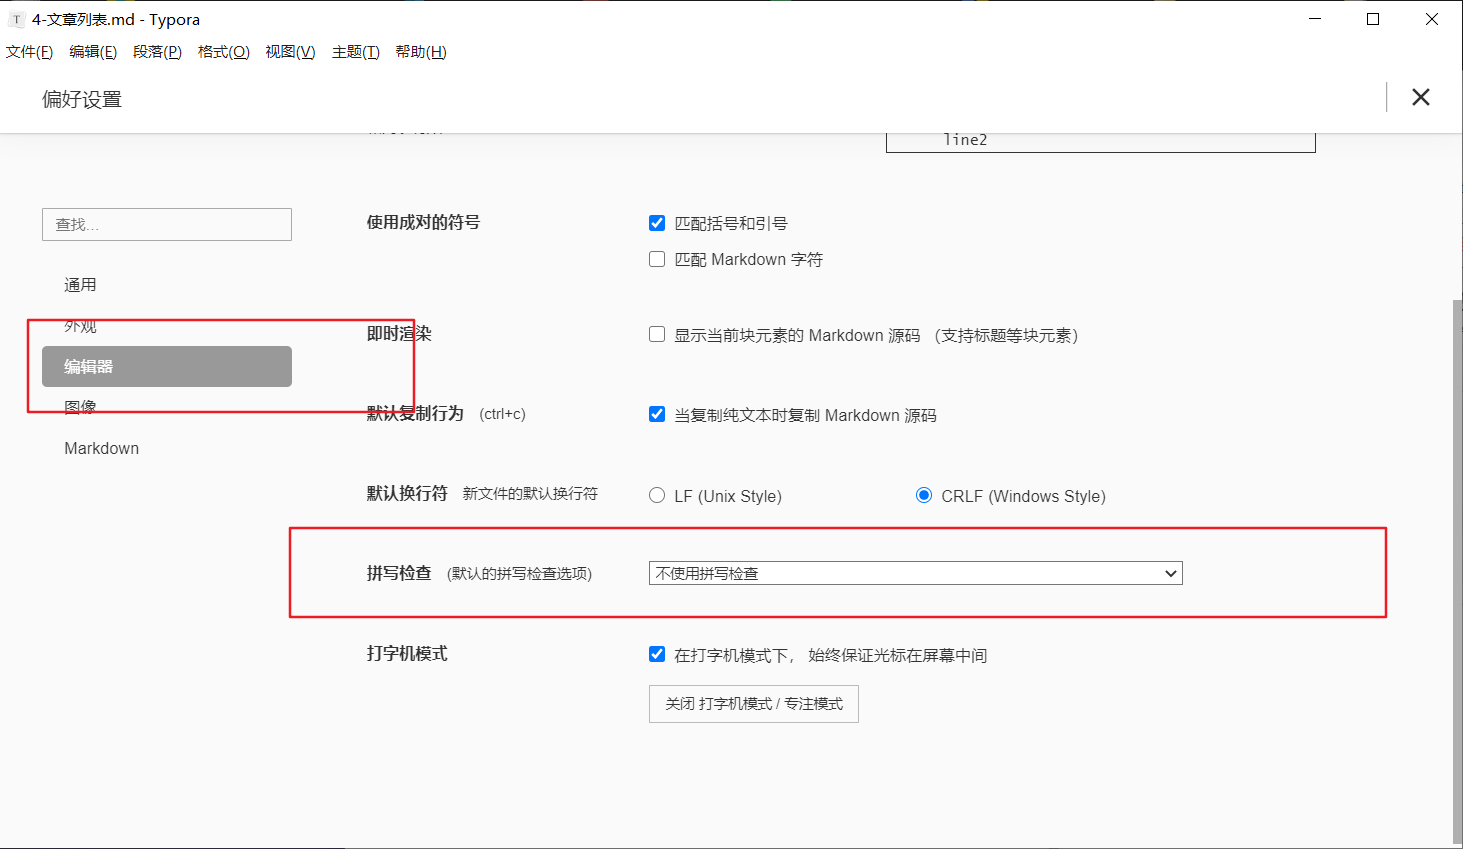Click the 查找 search field
The image size is (1463, 849).
(x=166, y=224)
